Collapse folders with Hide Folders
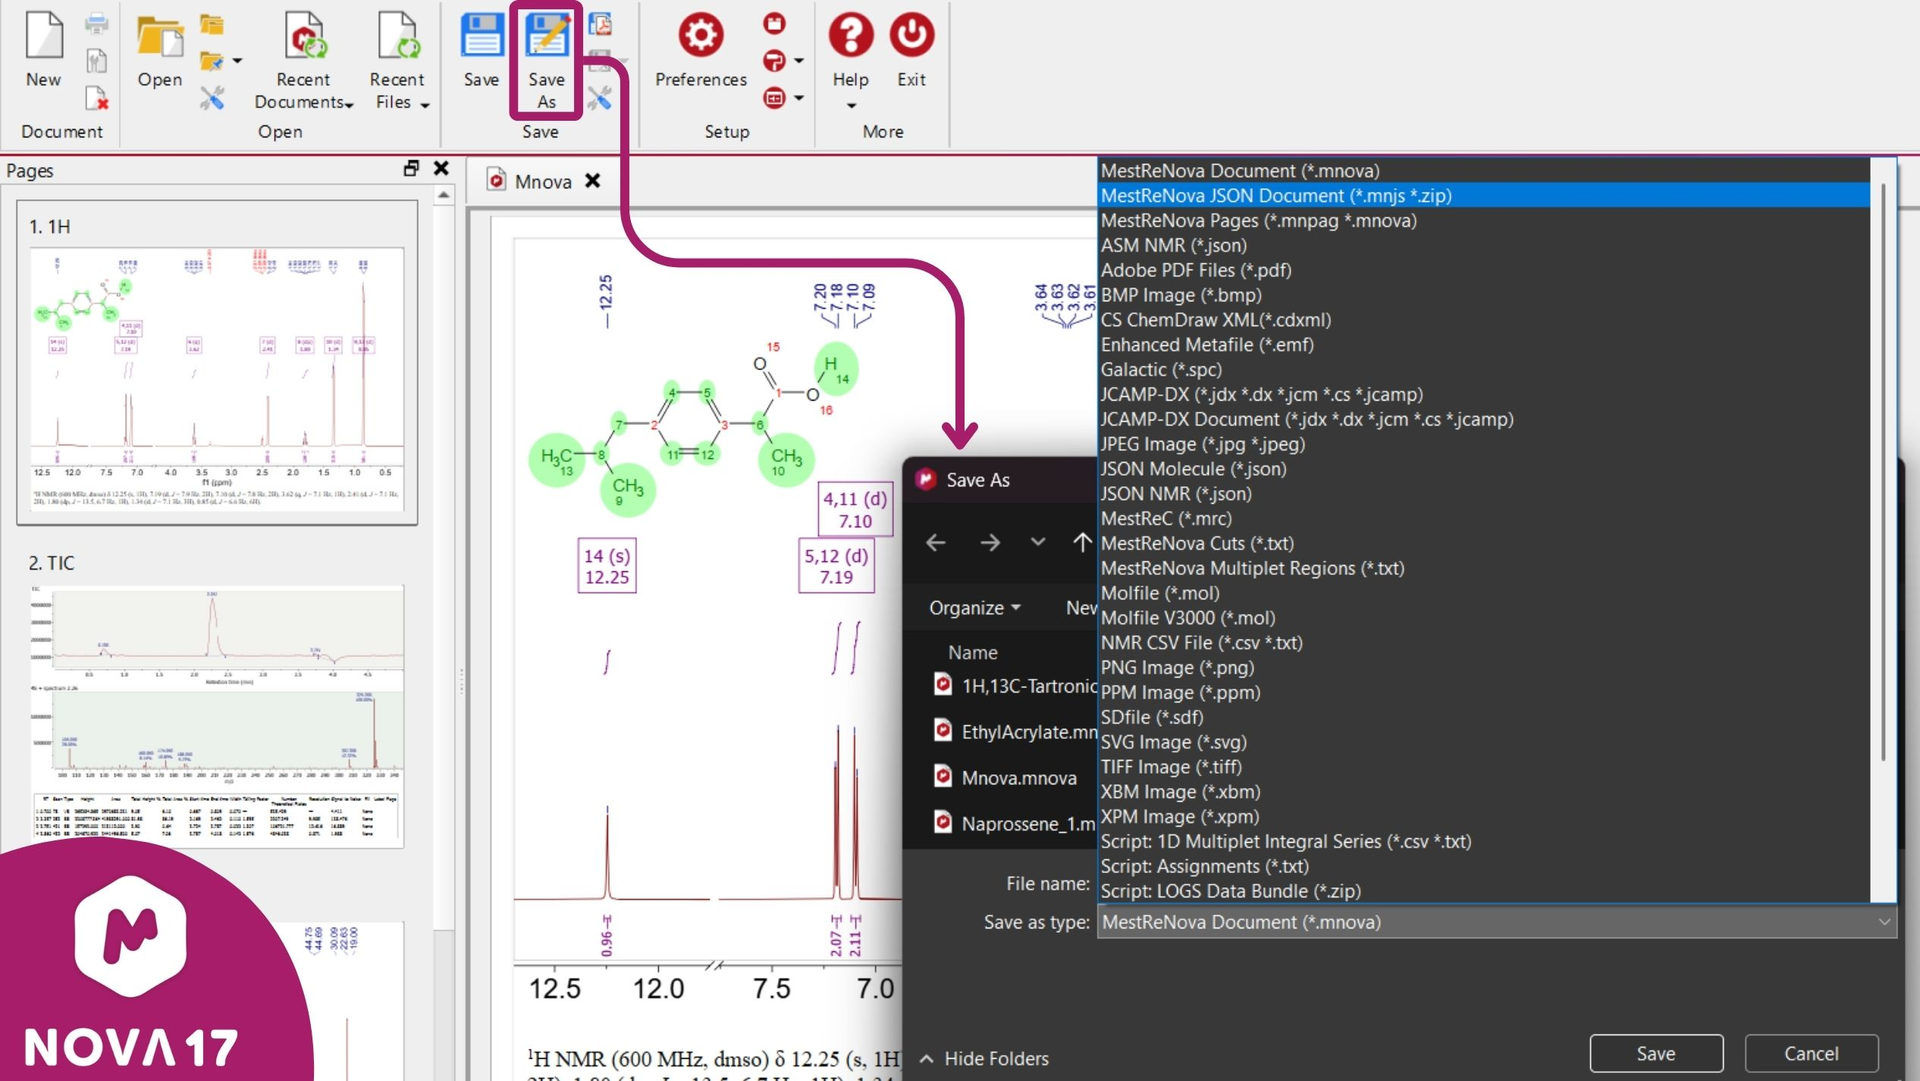The height and width of the screenshot is (1081, 1920). (x=984, y=1058)
